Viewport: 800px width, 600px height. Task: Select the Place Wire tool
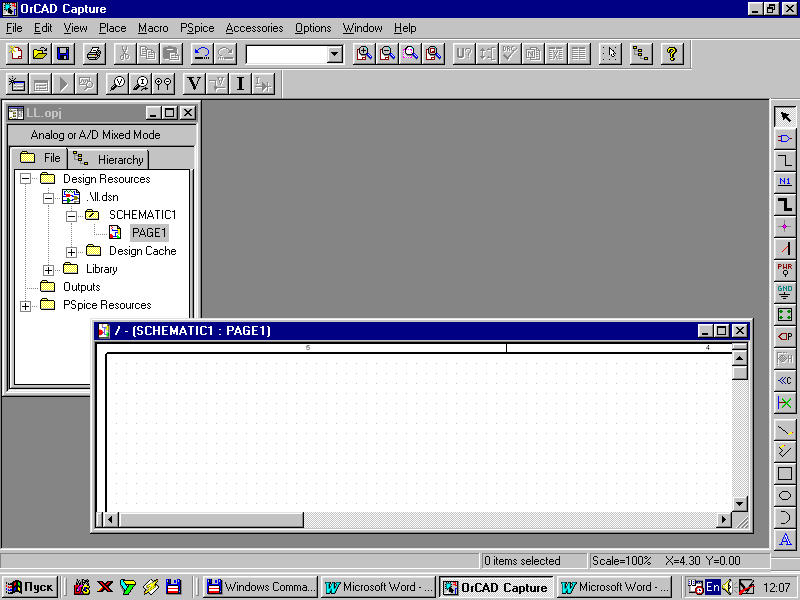click(785, 161)
